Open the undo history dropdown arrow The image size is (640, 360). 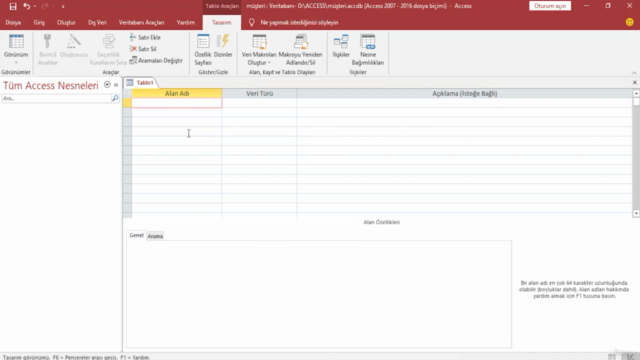click(34, 6)
